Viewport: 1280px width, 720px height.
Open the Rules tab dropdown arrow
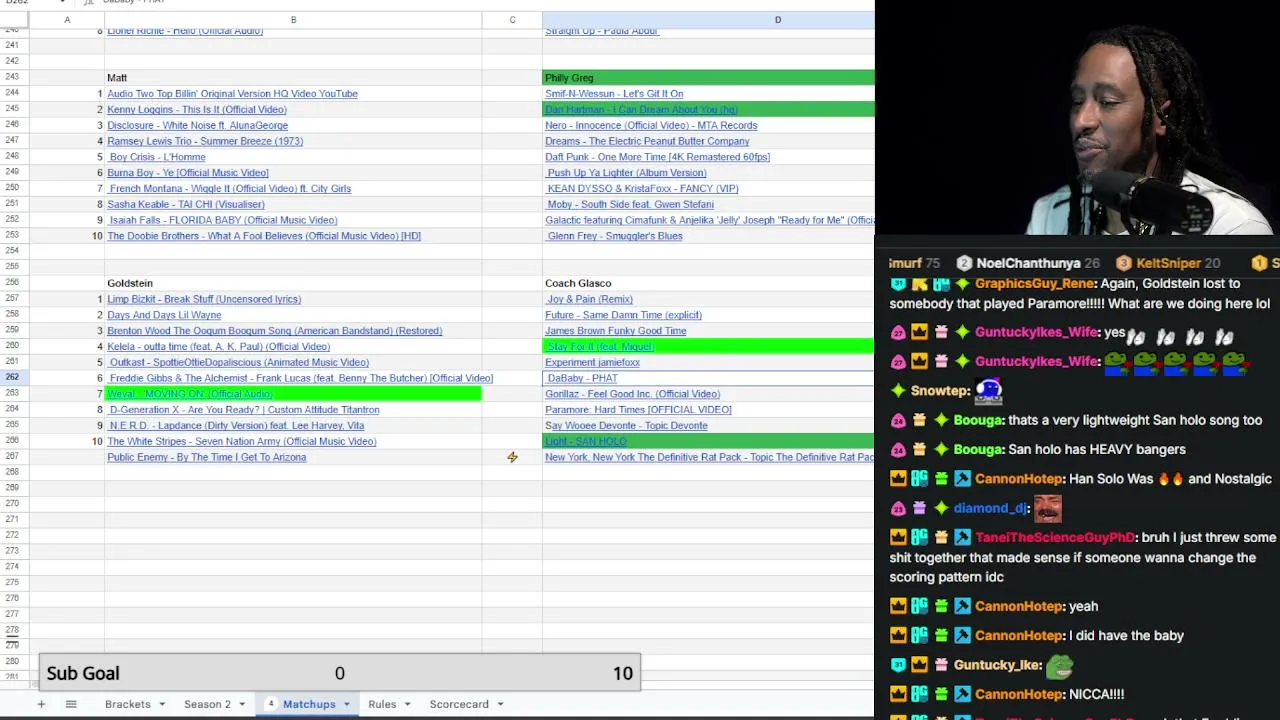[407, 704]
